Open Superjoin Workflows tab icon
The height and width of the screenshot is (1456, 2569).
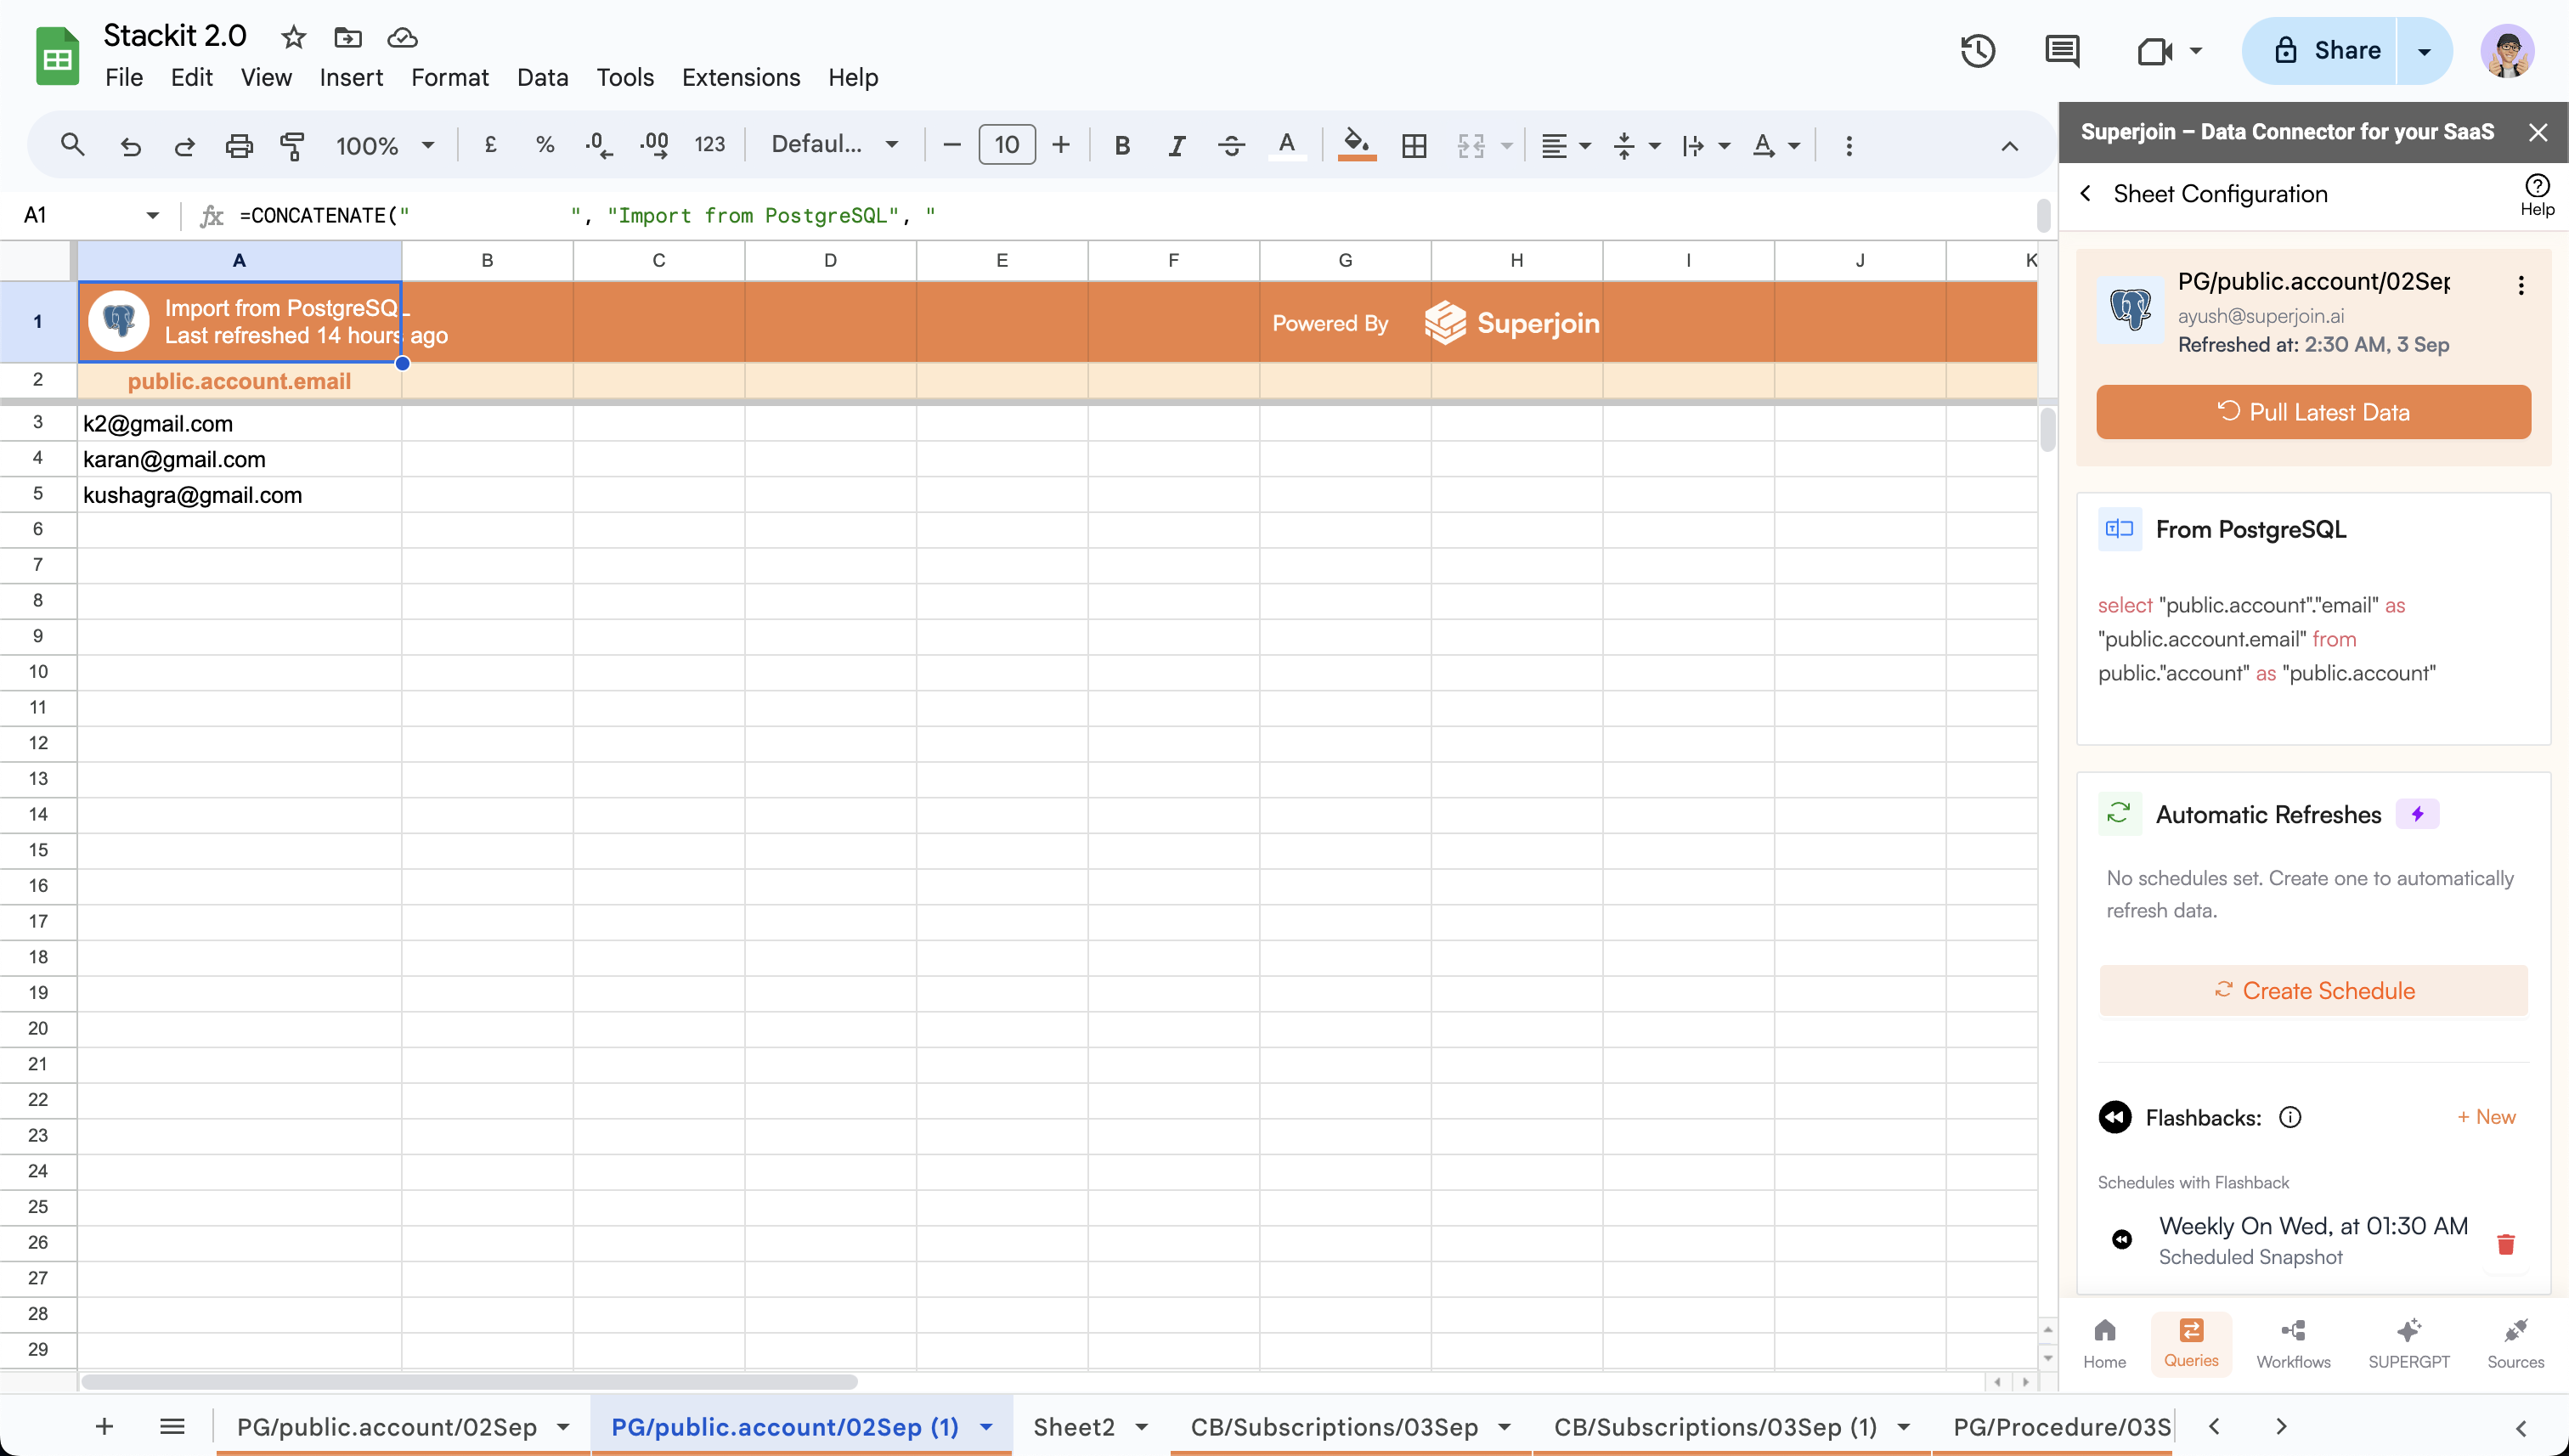click(x=2292, y=1342)
